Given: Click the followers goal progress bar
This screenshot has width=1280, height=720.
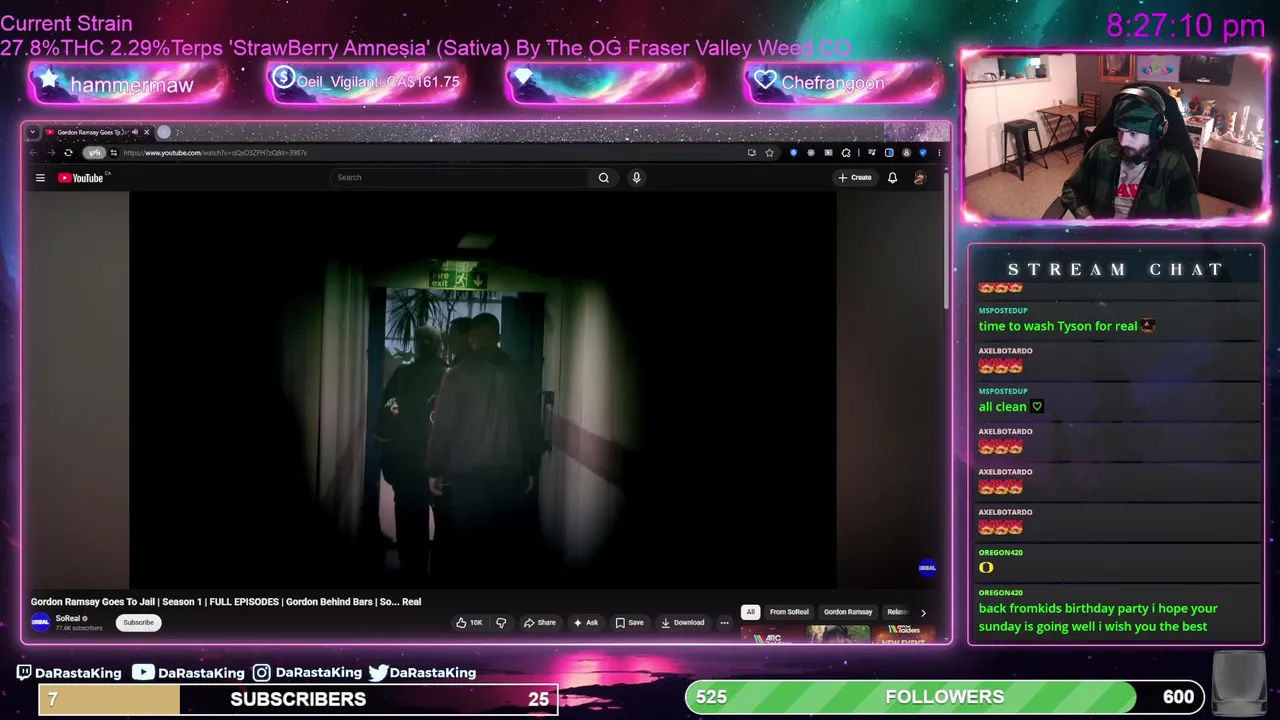Looking at the screenshot, I should (945, 697).
